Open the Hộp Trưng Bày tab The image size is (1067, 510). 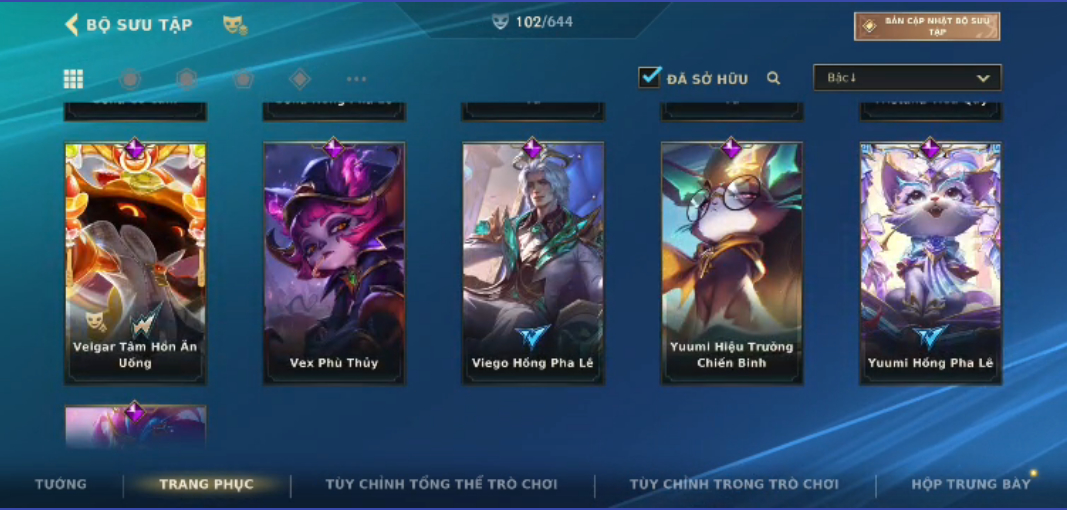coord(971,484)
